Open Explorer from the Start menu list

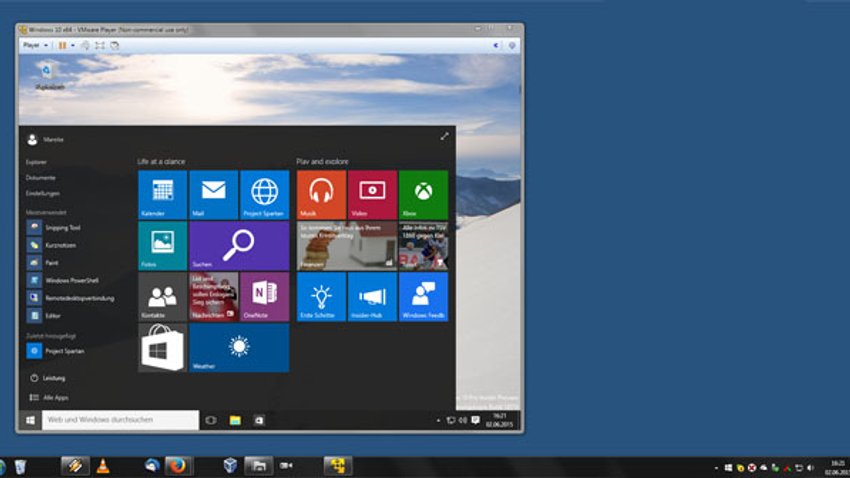pos(36,162)
